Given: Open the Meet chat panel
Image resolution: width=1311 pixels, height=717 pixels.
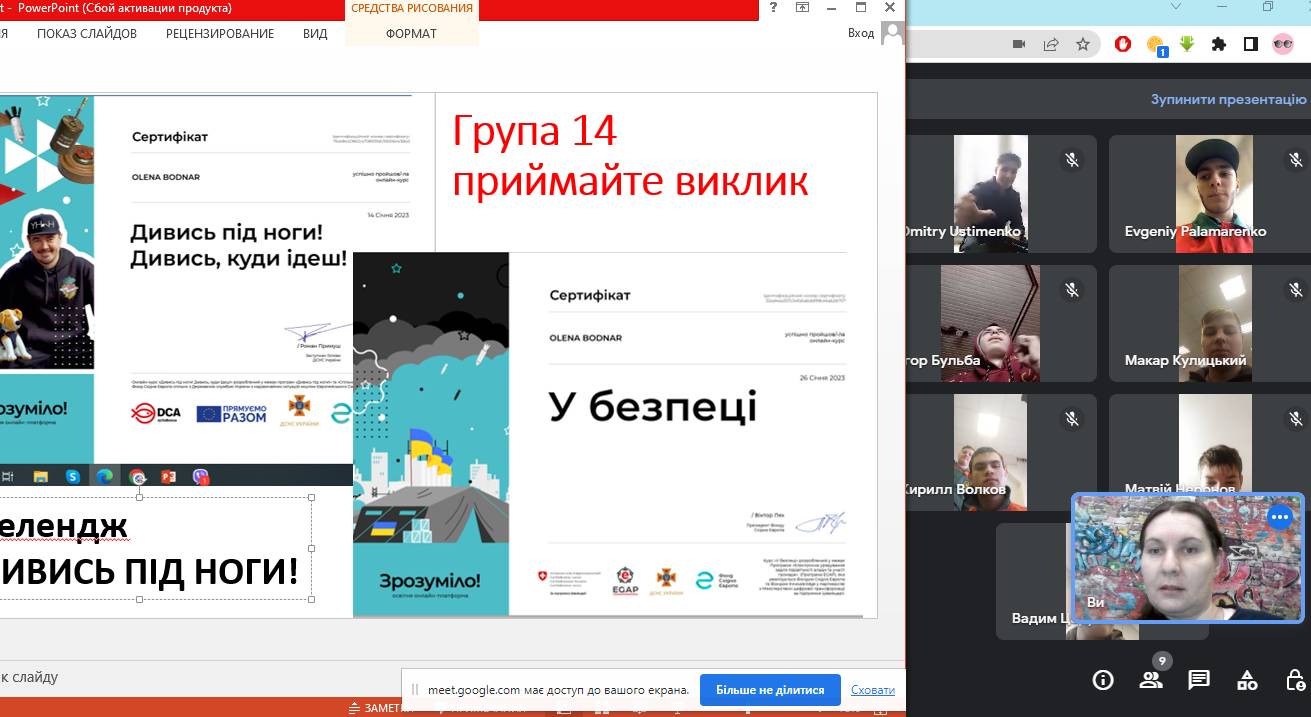Looking at the screenshot, I should tap(1199, 680).
